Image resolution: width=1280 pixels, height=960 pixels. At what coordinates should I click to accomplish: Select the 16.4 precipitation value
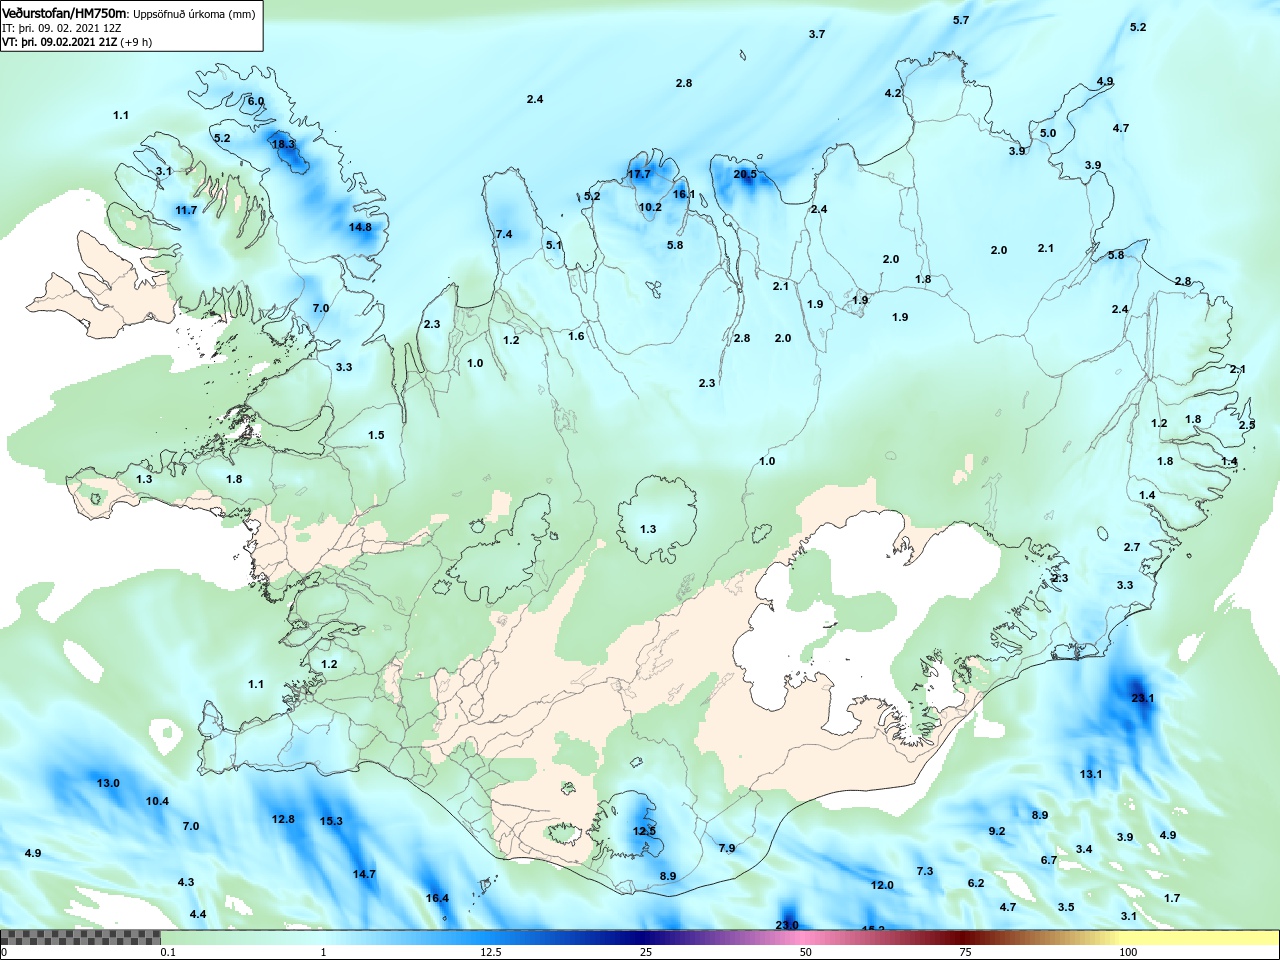pos(437,898)
